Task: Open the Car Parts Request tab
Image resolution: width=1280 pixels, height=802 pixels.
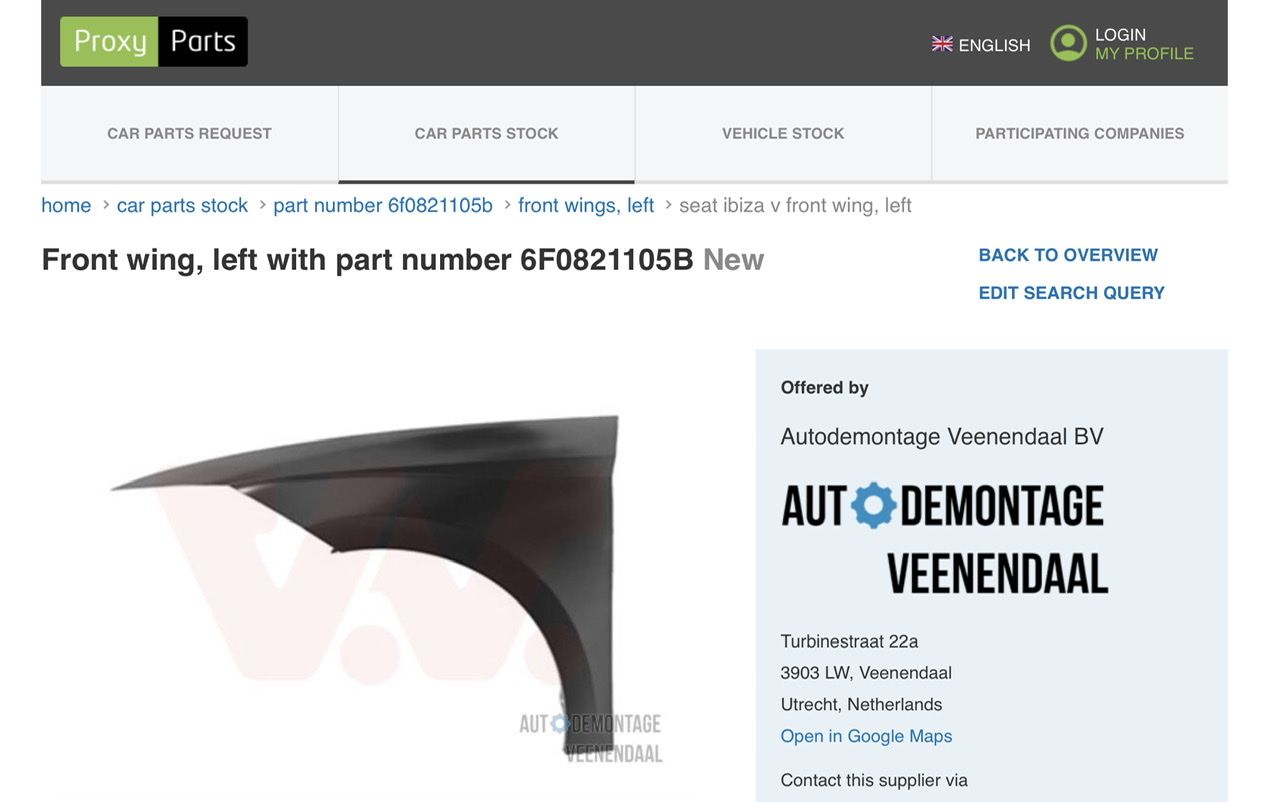Action: 189,133
